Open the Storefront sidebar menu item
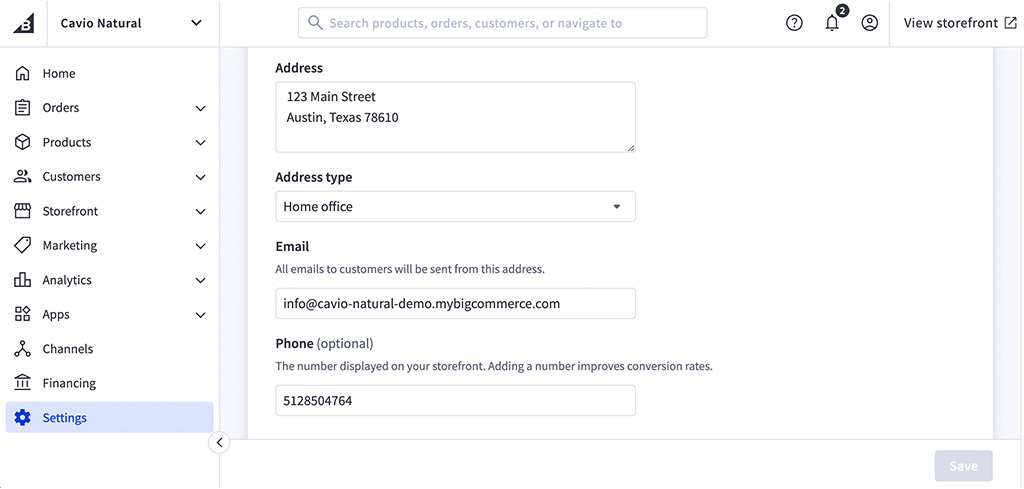The height and width of the screenshot is (489, 1024). 70,212
